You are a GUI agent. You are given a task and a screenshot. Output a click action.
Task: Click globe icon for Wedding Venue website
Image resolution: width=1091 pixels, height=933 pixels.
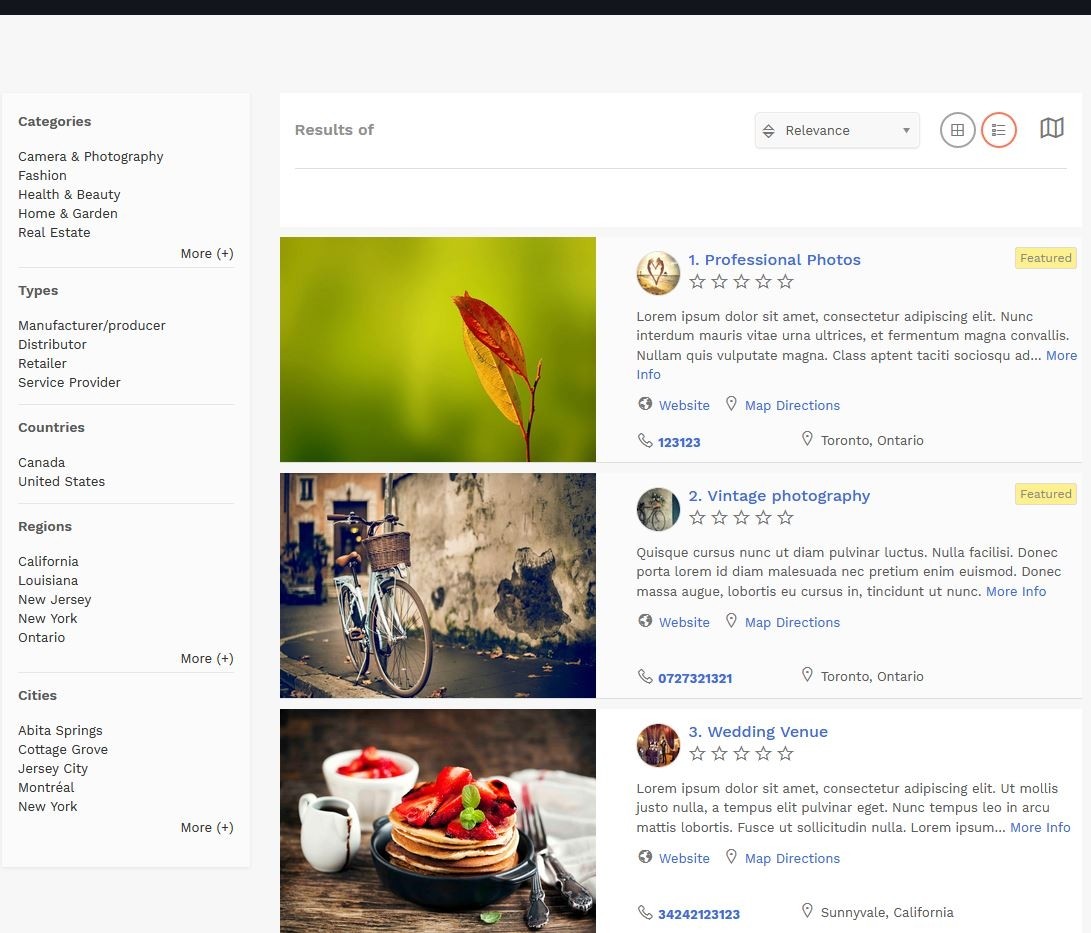click(645, 856)
